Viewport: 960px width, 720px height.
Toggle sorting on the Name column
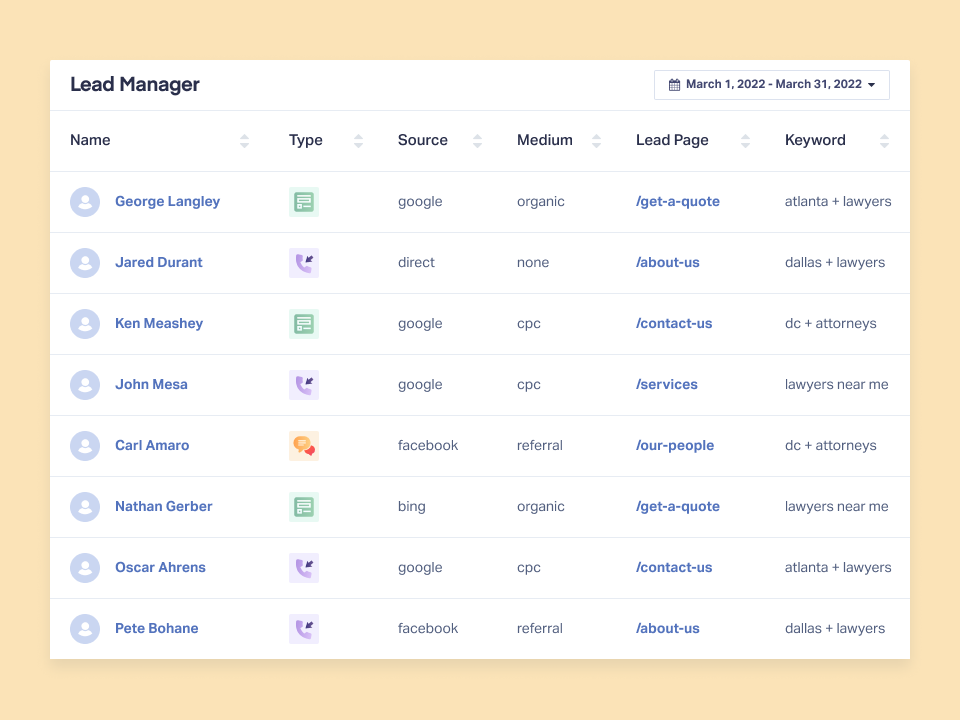(245, 140)
